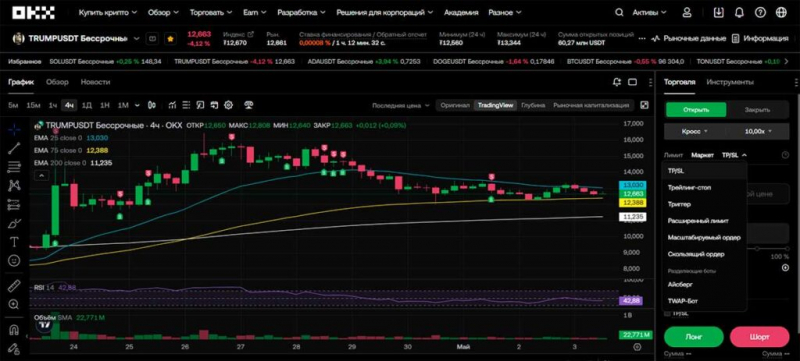Select the 1Н timeframe
800x361 pixels.
click(x=105, y=106)
